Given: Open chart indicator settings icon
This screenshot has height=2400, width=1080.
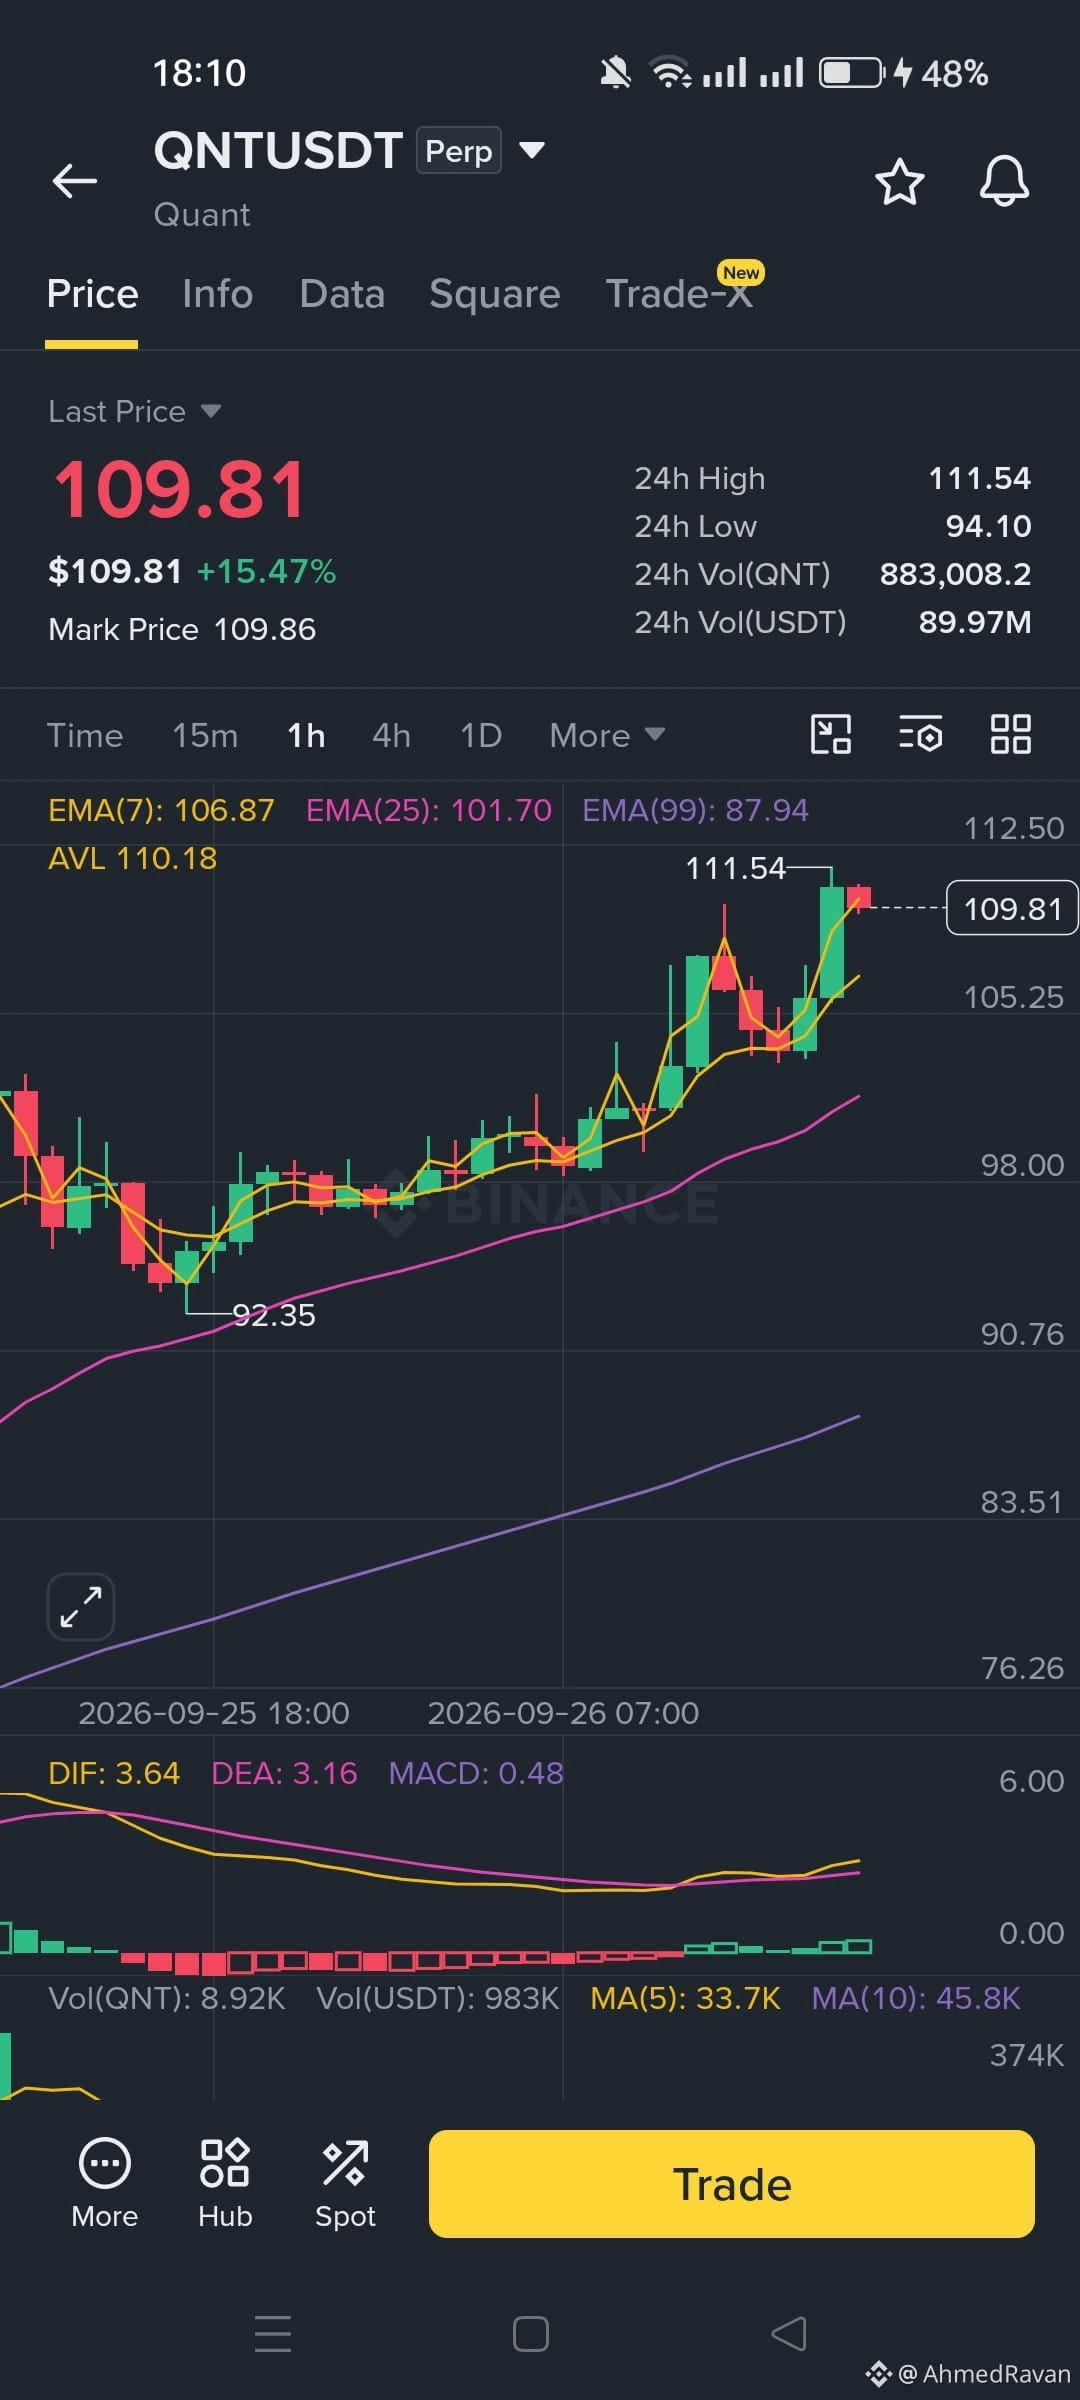Looking at the screenshot, I should point(921,734).
